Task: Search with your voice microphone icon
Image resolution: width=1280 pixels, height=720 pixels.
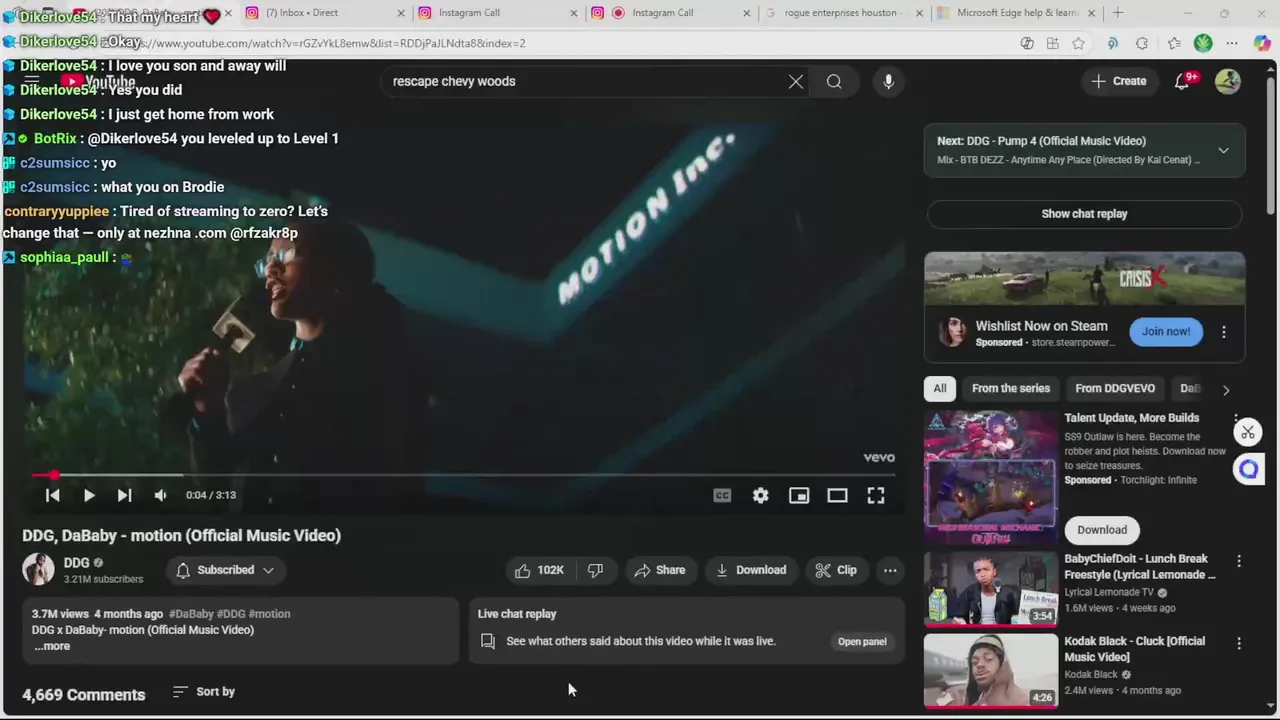Action: click(x=888, y=81)
